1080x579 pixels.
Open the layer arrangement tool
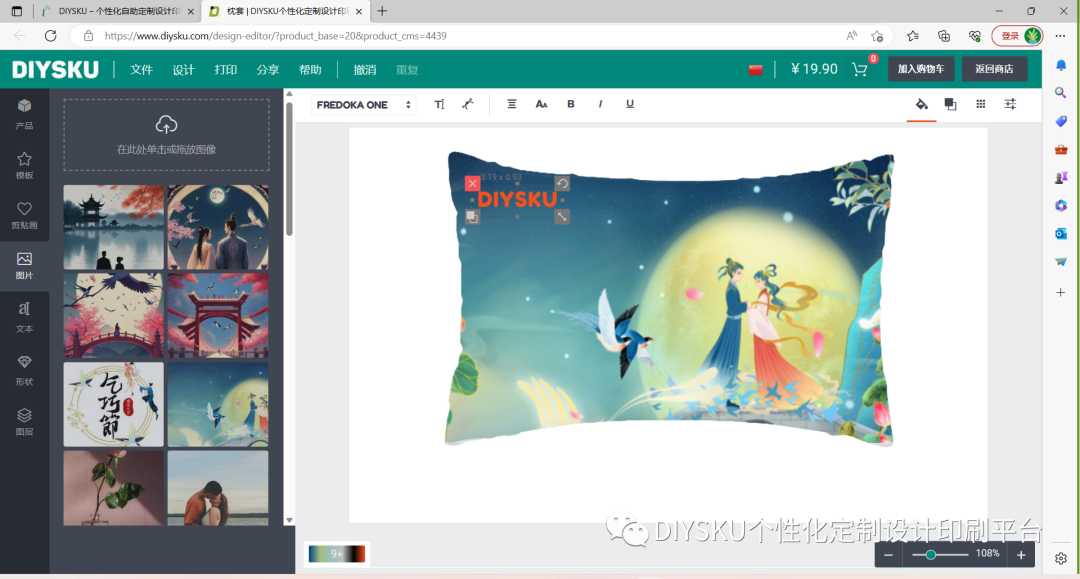tap(951, 105)
